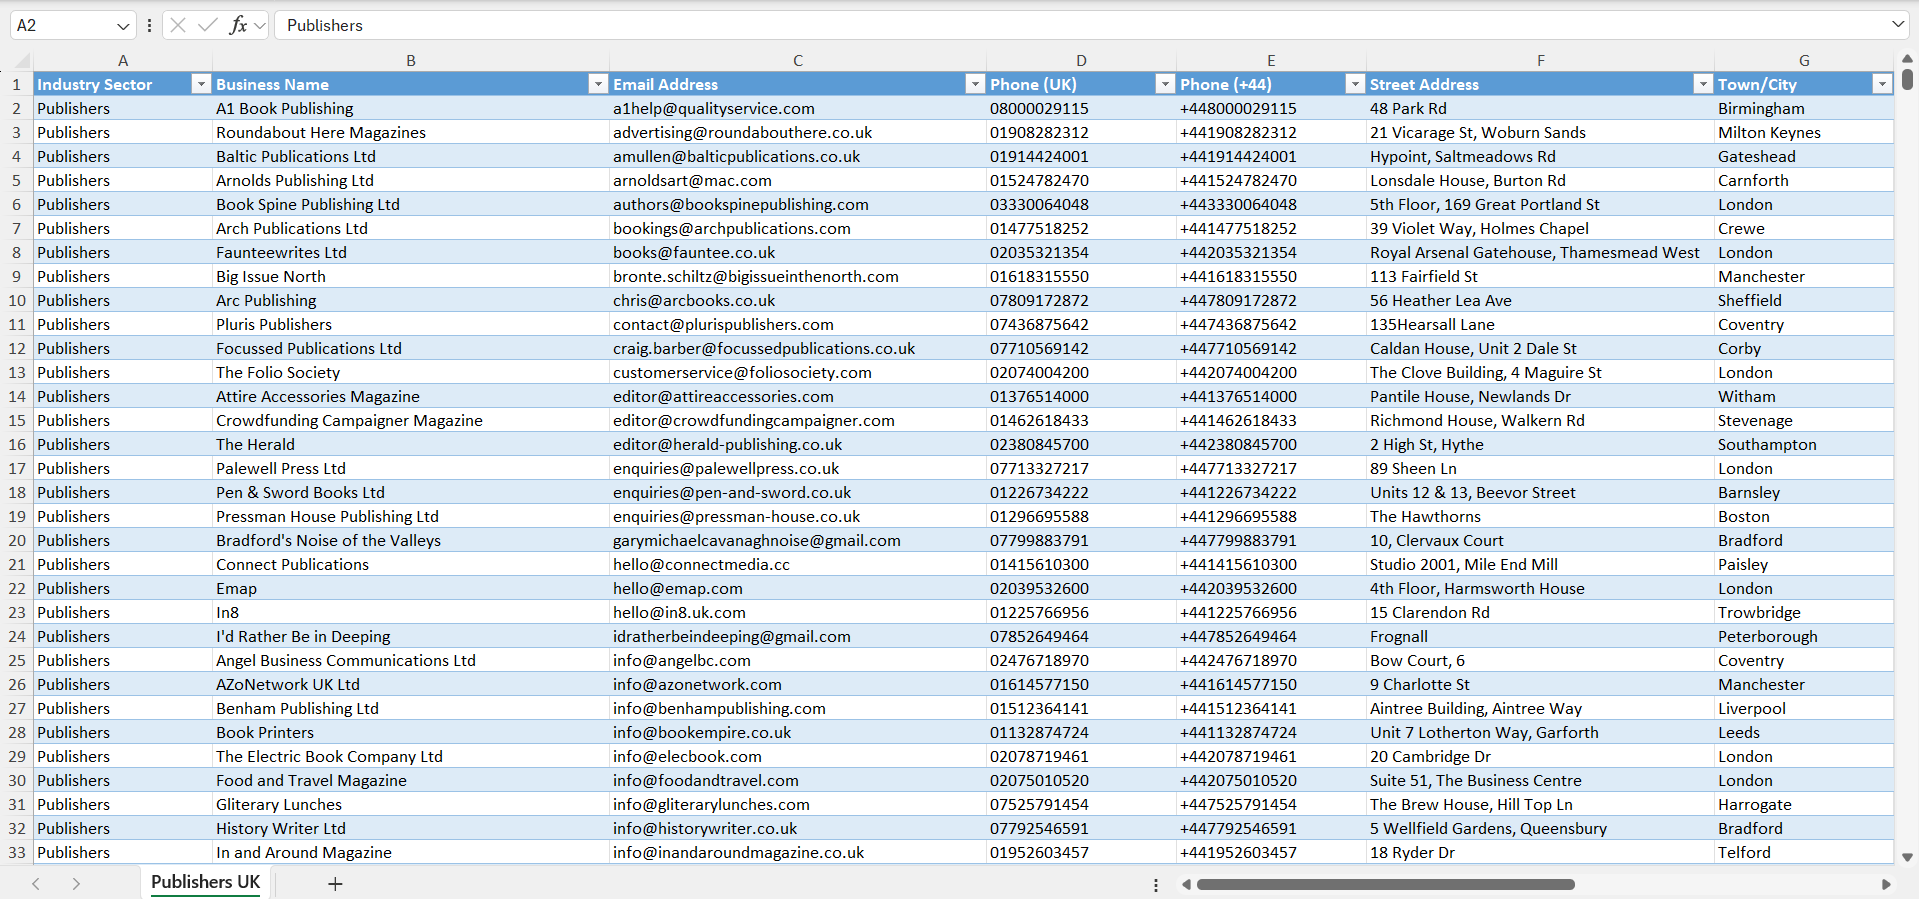Image resolution: width=1919 pixels, height=899 pixels.
Task: Select cell I'd Rather Be in Deeping
Action: [x=411, y=636]
